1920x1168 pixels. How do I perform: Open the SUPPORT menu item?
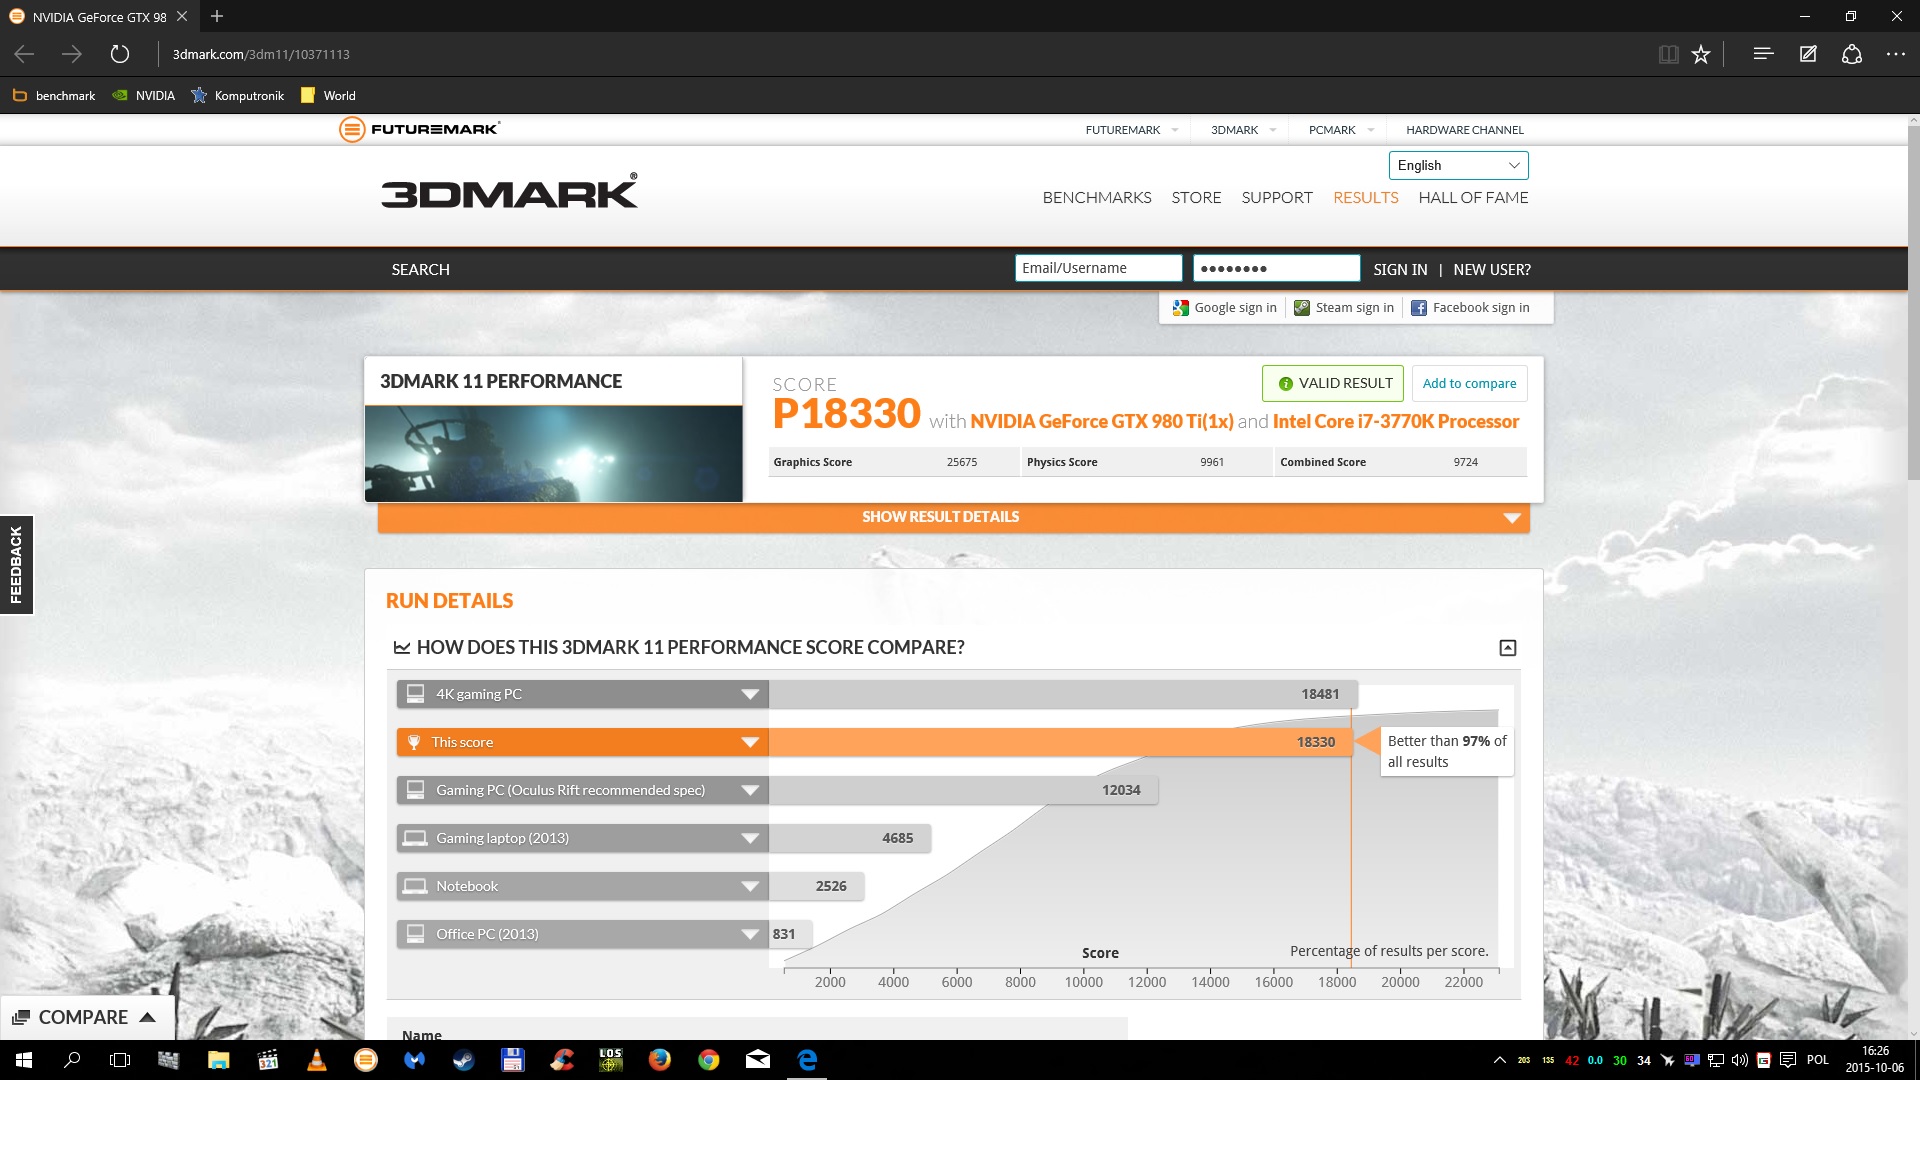tap(1277, 198)
